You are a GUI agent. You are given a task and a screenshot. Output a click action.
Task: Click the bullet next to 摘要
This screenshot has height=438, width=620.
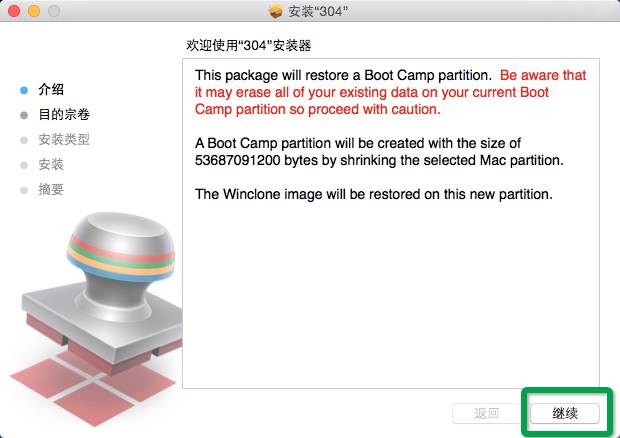(24, 190)
